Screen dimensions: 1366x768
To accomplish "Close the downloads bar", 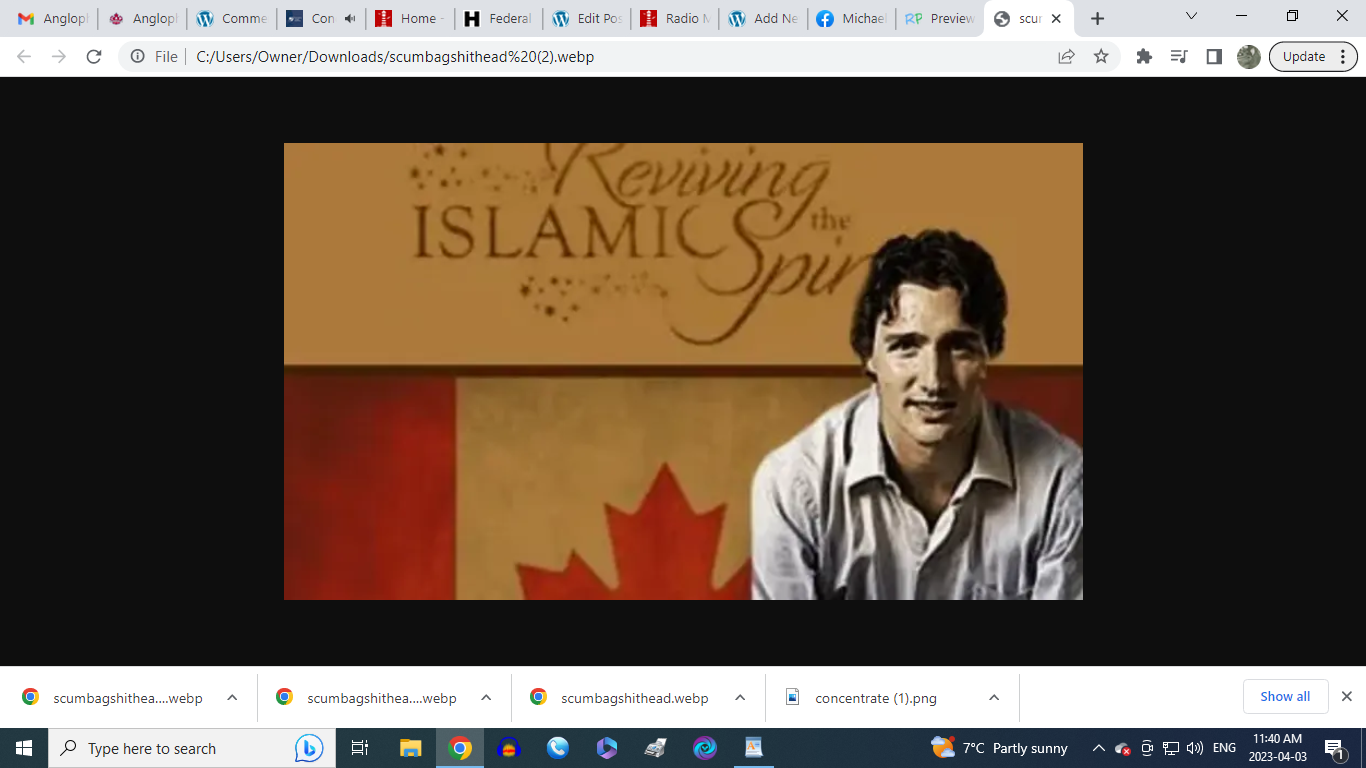I will point(1346,697).
